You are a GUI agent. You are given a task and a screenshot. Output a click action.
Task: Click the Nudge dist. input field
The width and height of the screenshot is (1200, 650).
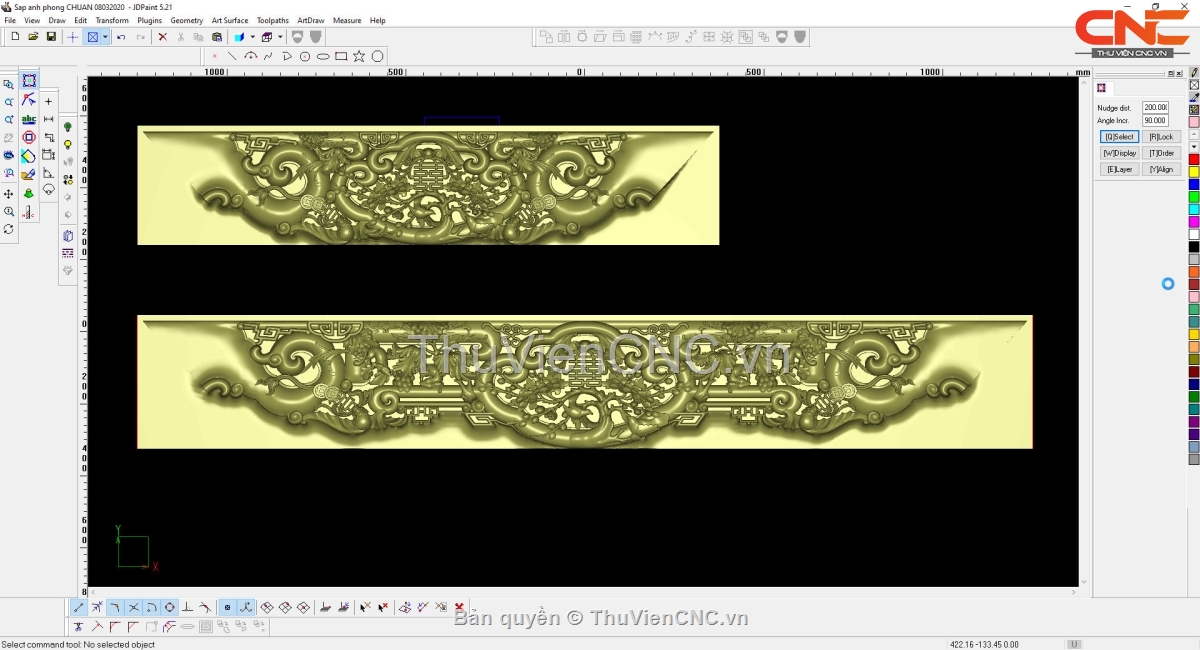pyautogui.click(x=1155, y=107)
